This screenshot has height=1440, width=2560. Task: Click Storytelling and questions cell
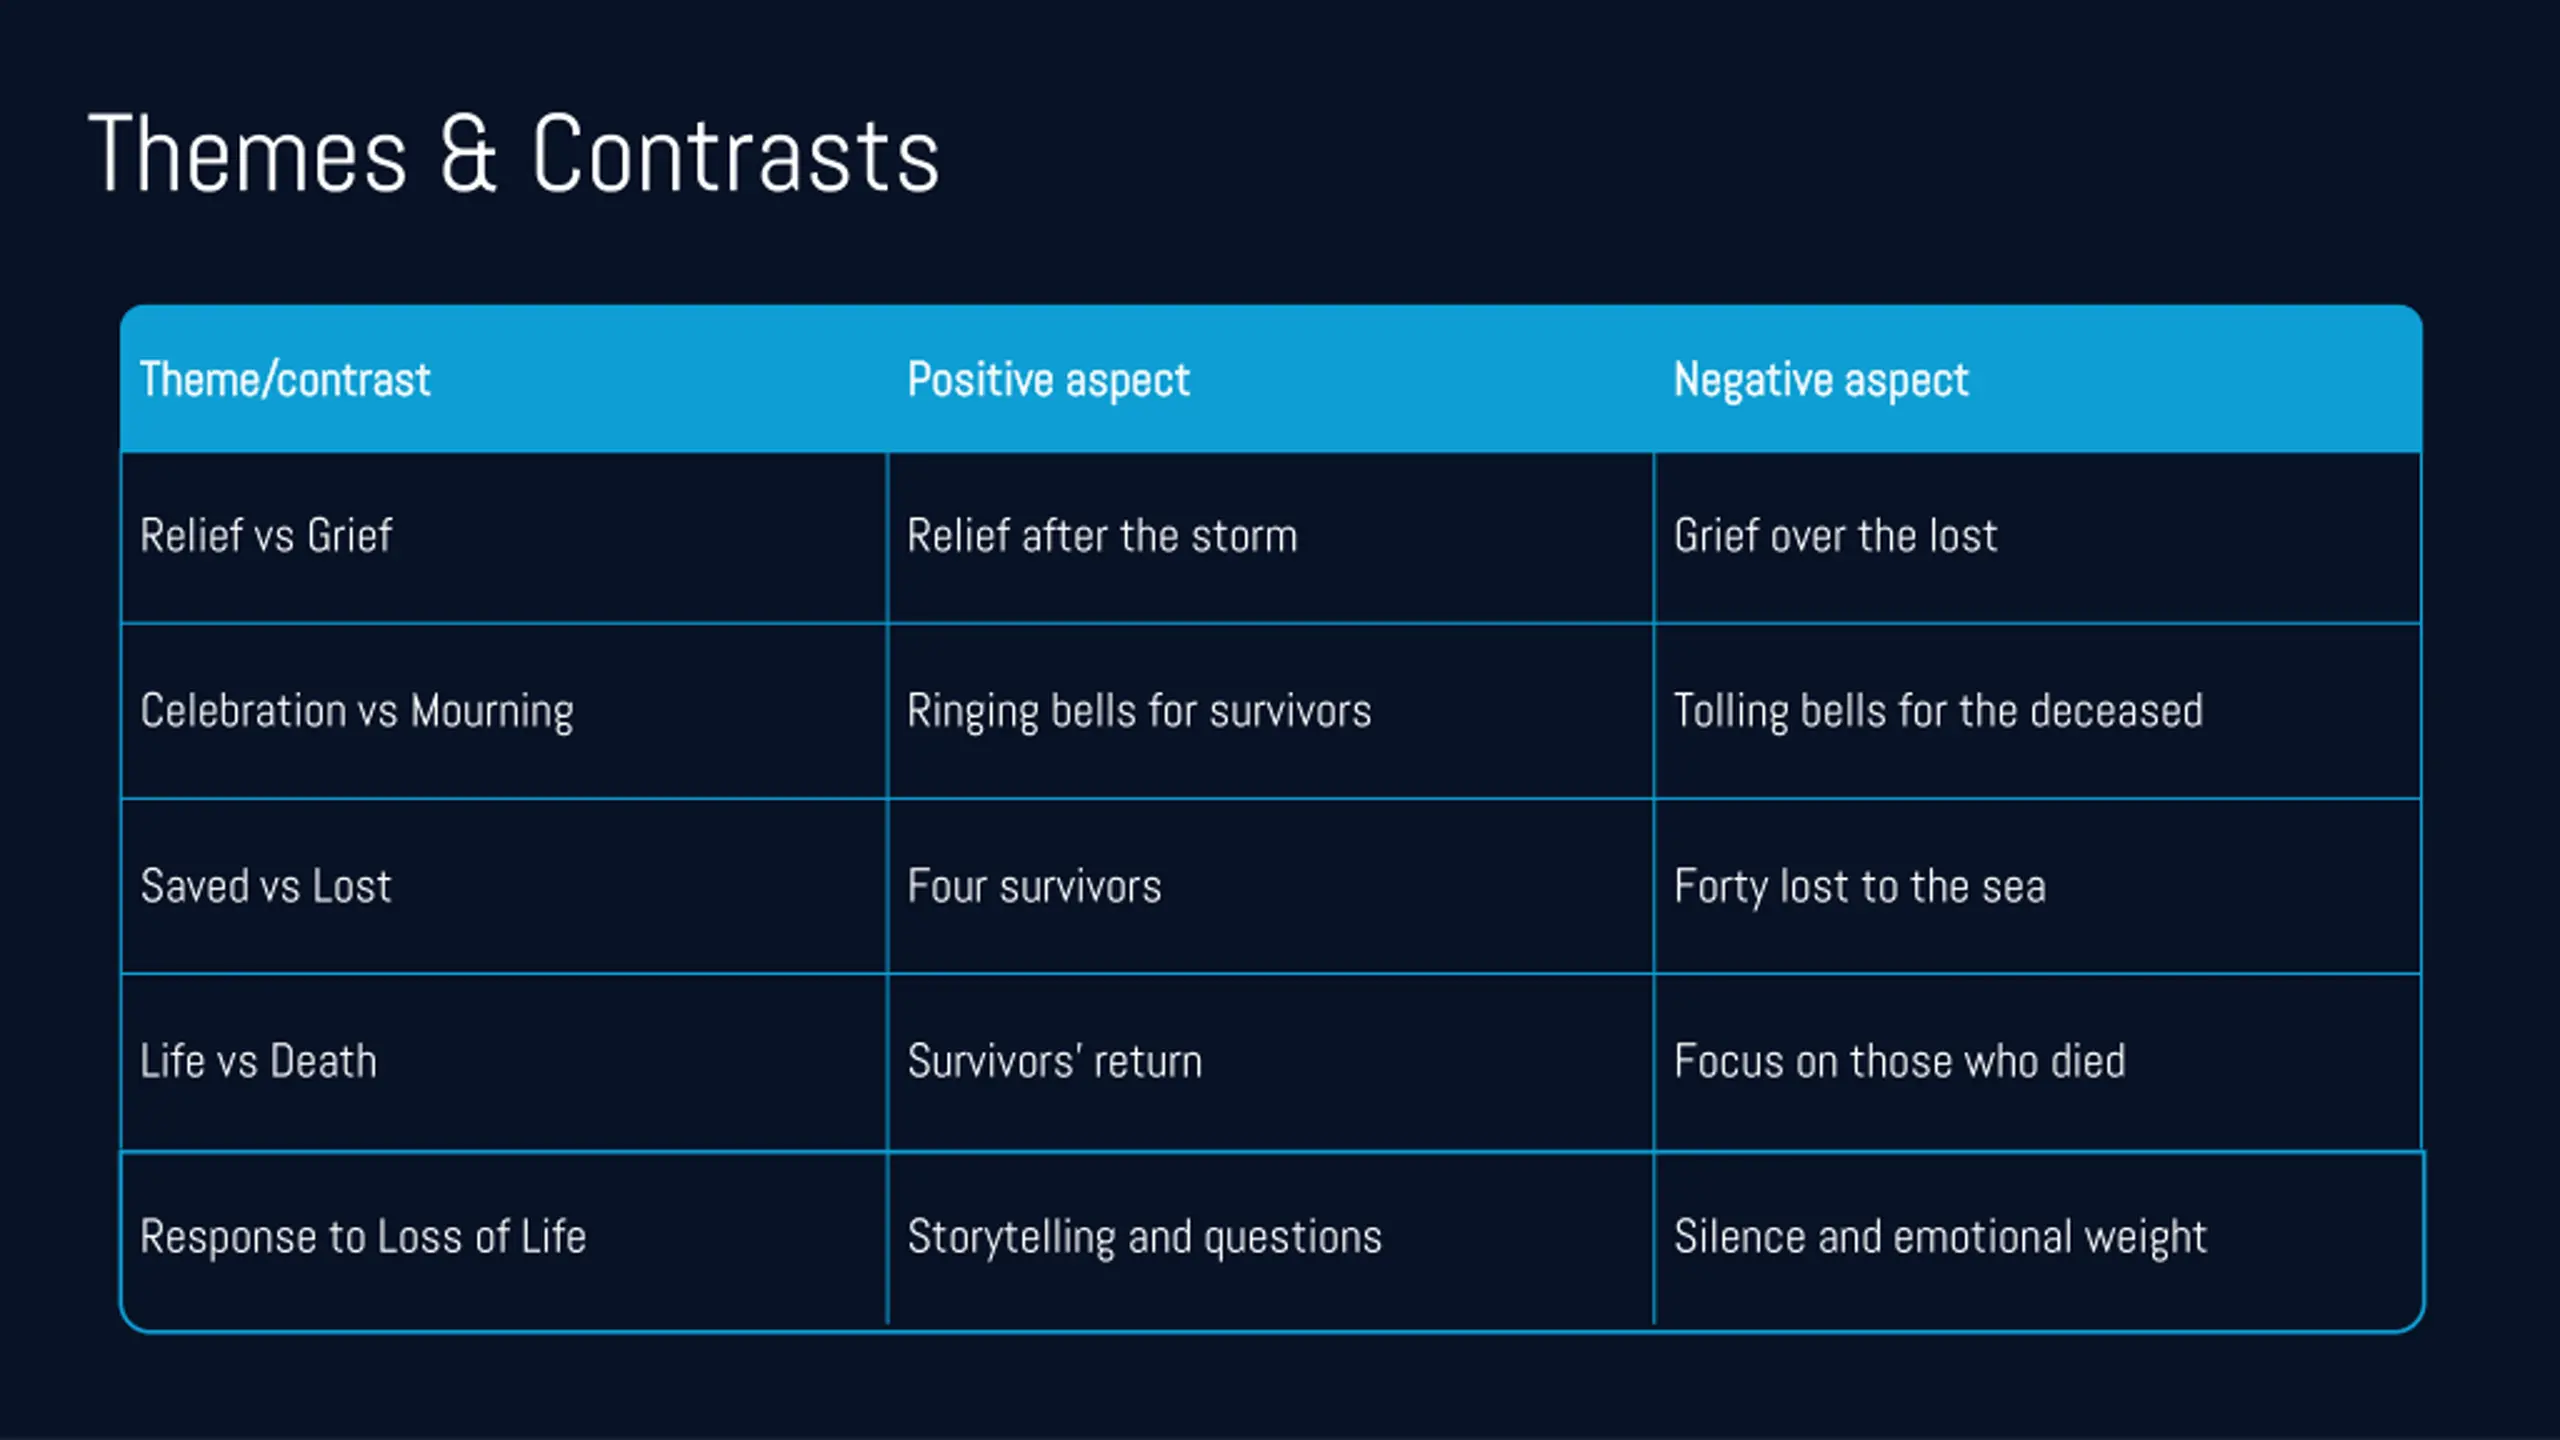coord(1270,1240)
